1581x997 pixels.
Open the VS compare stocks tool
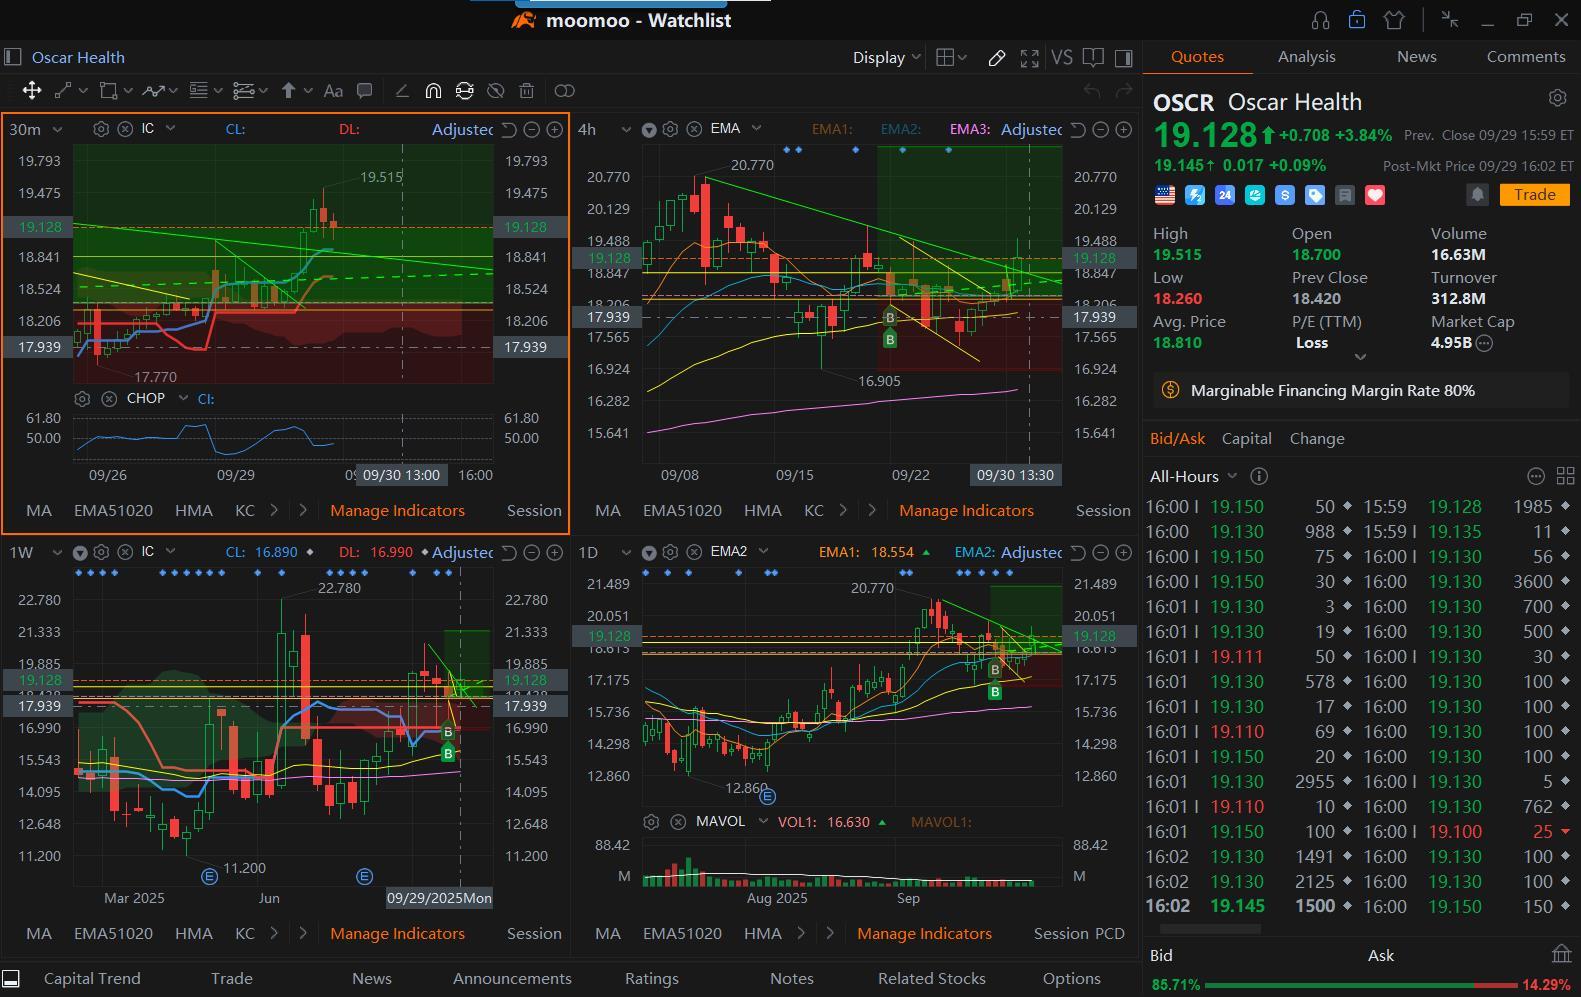1062,58
